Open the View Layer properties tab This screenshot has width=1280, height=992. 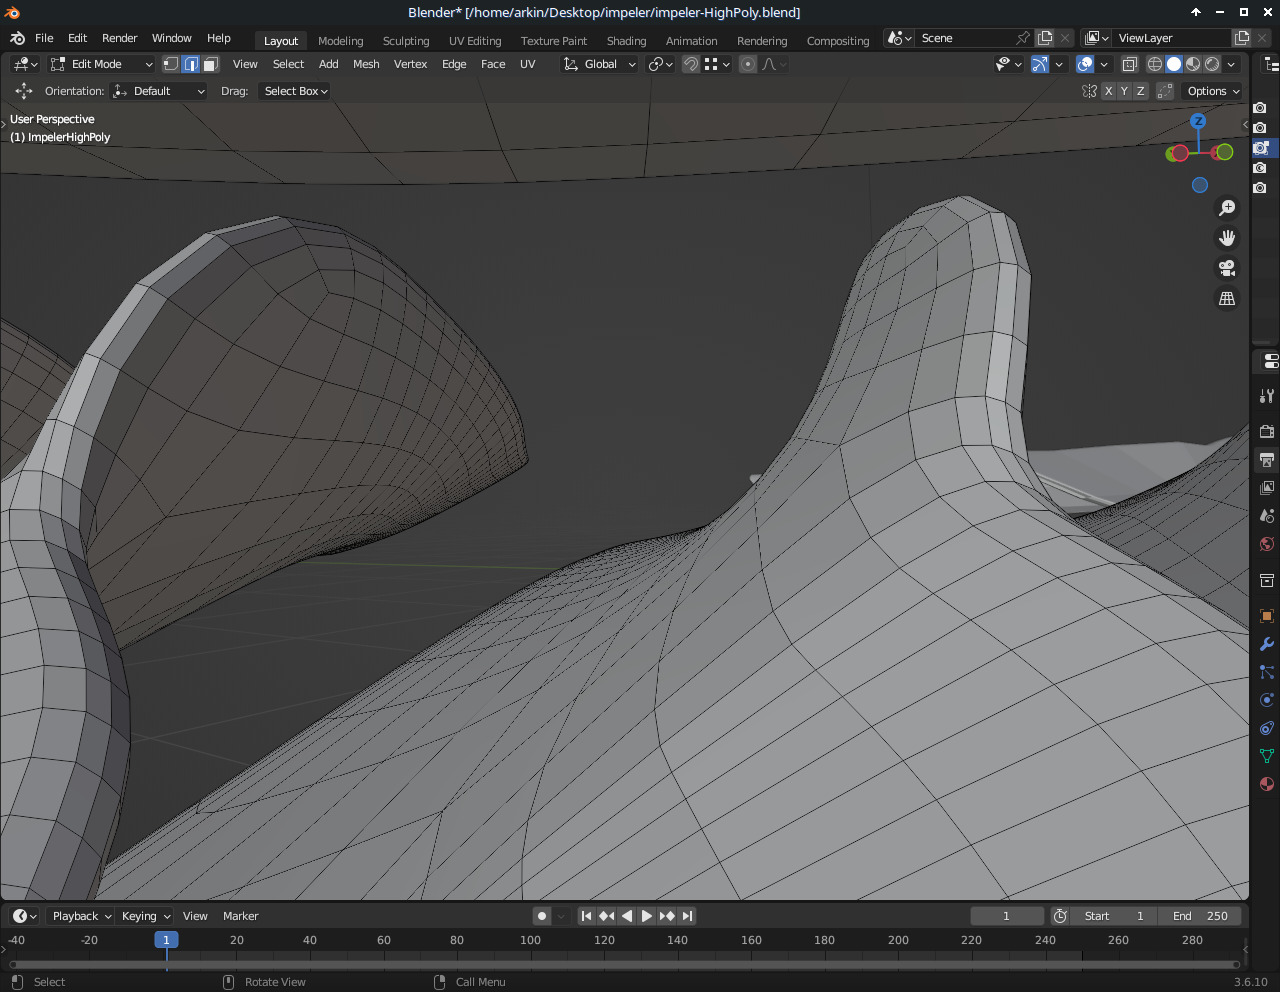coord(1267,488)
